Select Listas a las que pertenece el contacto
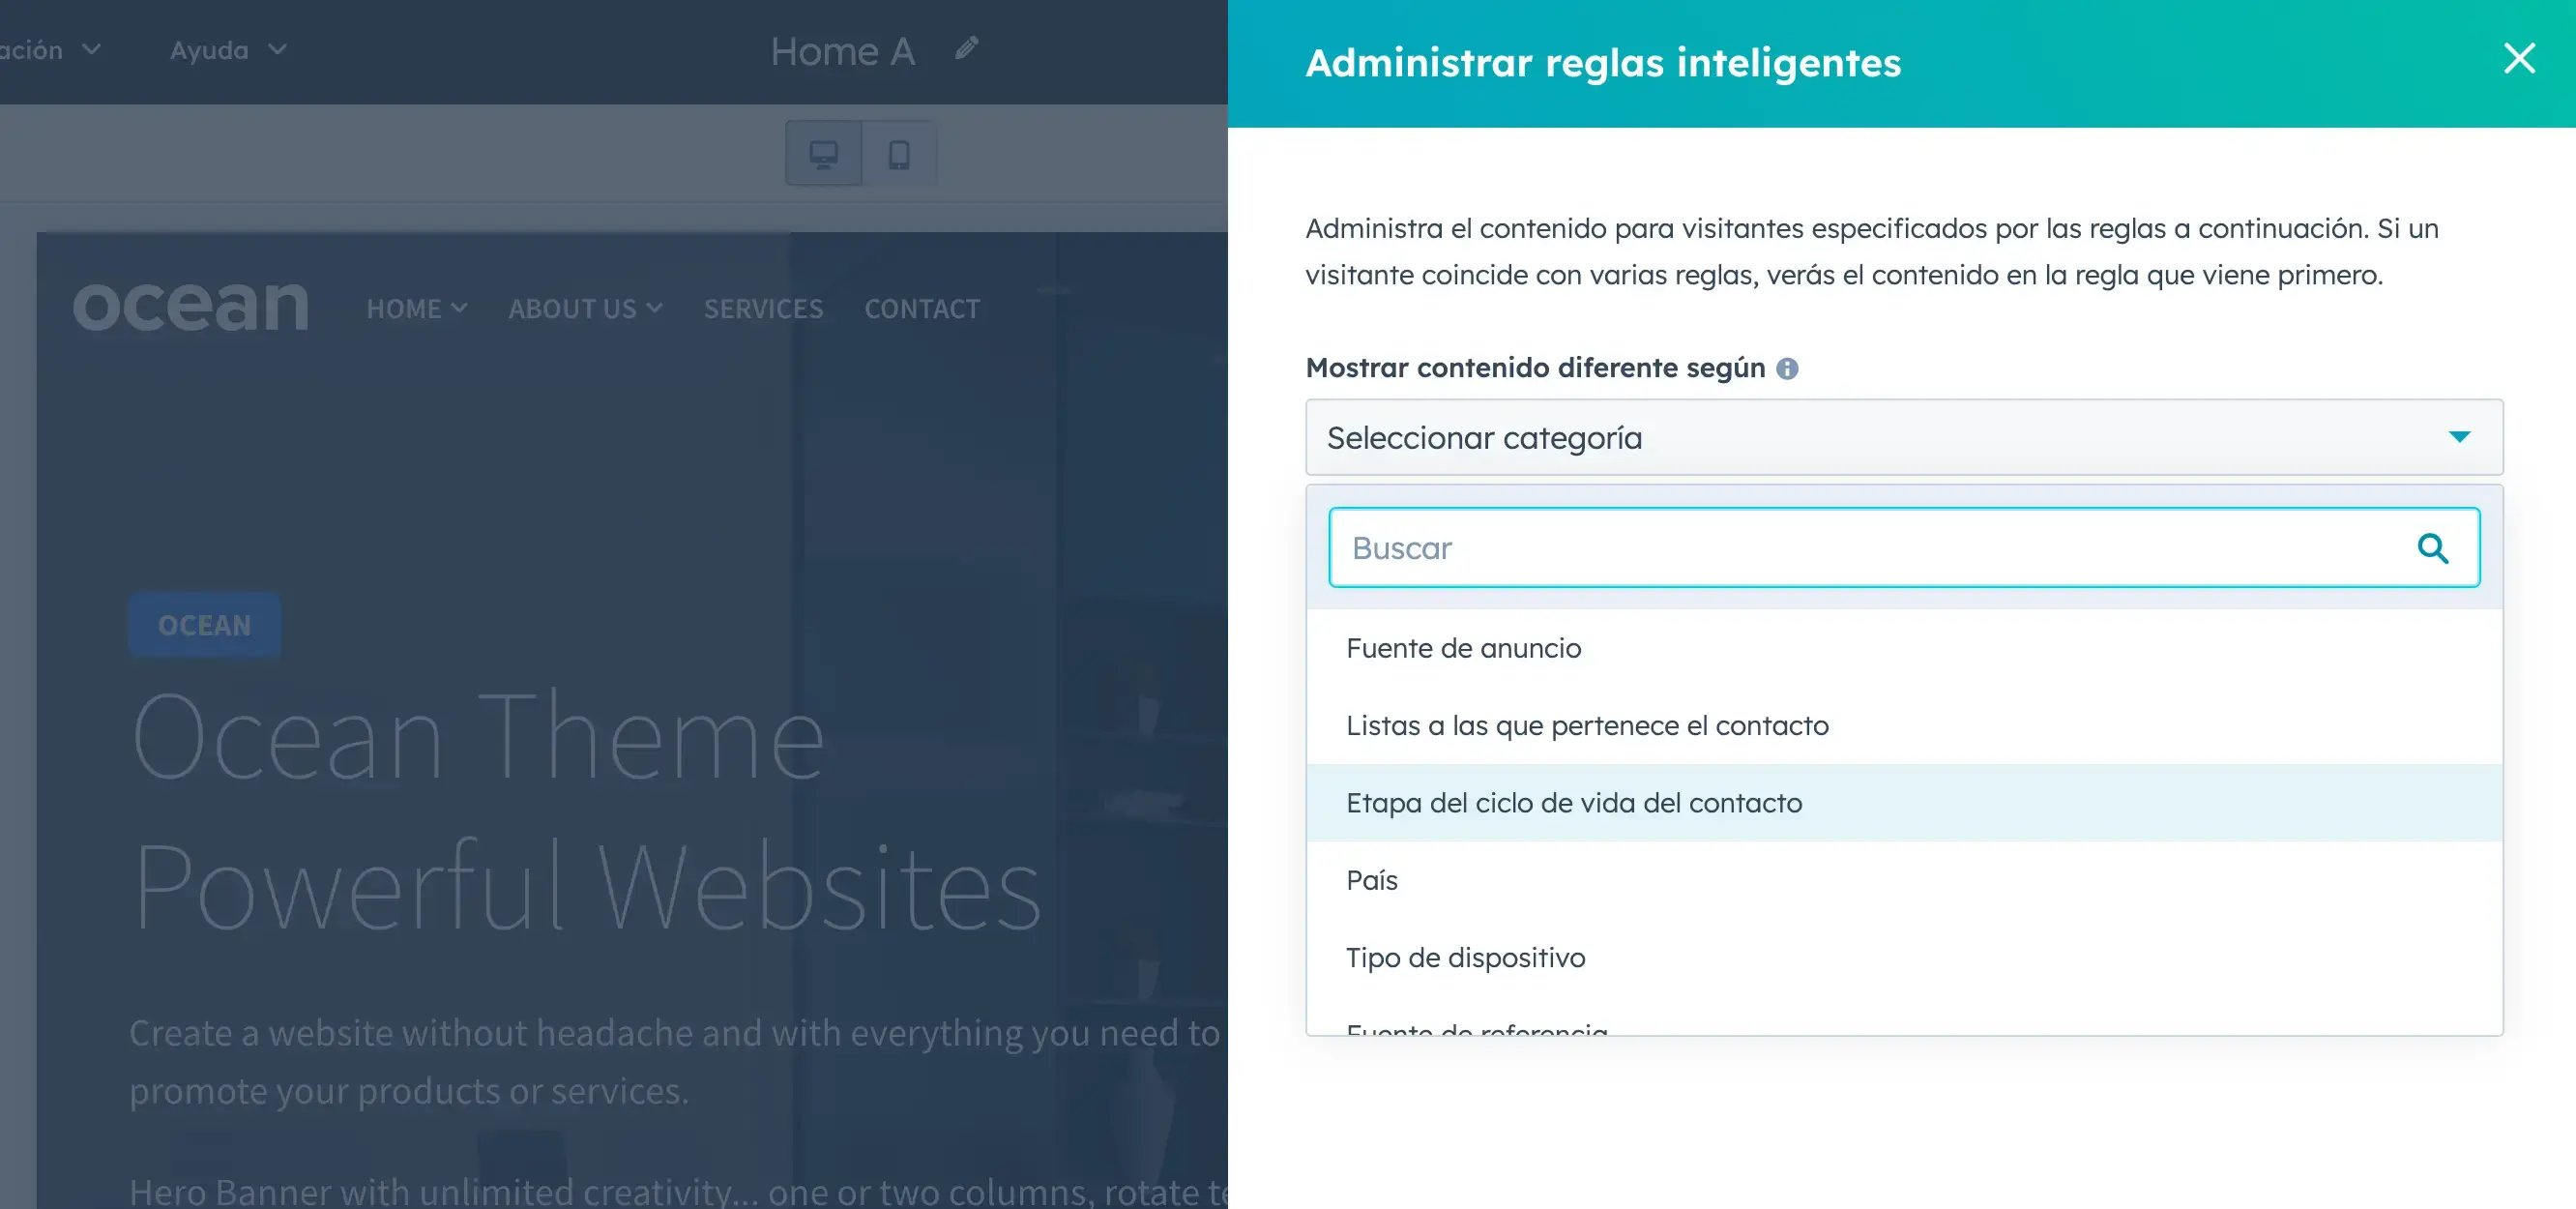 point(1587,724)
